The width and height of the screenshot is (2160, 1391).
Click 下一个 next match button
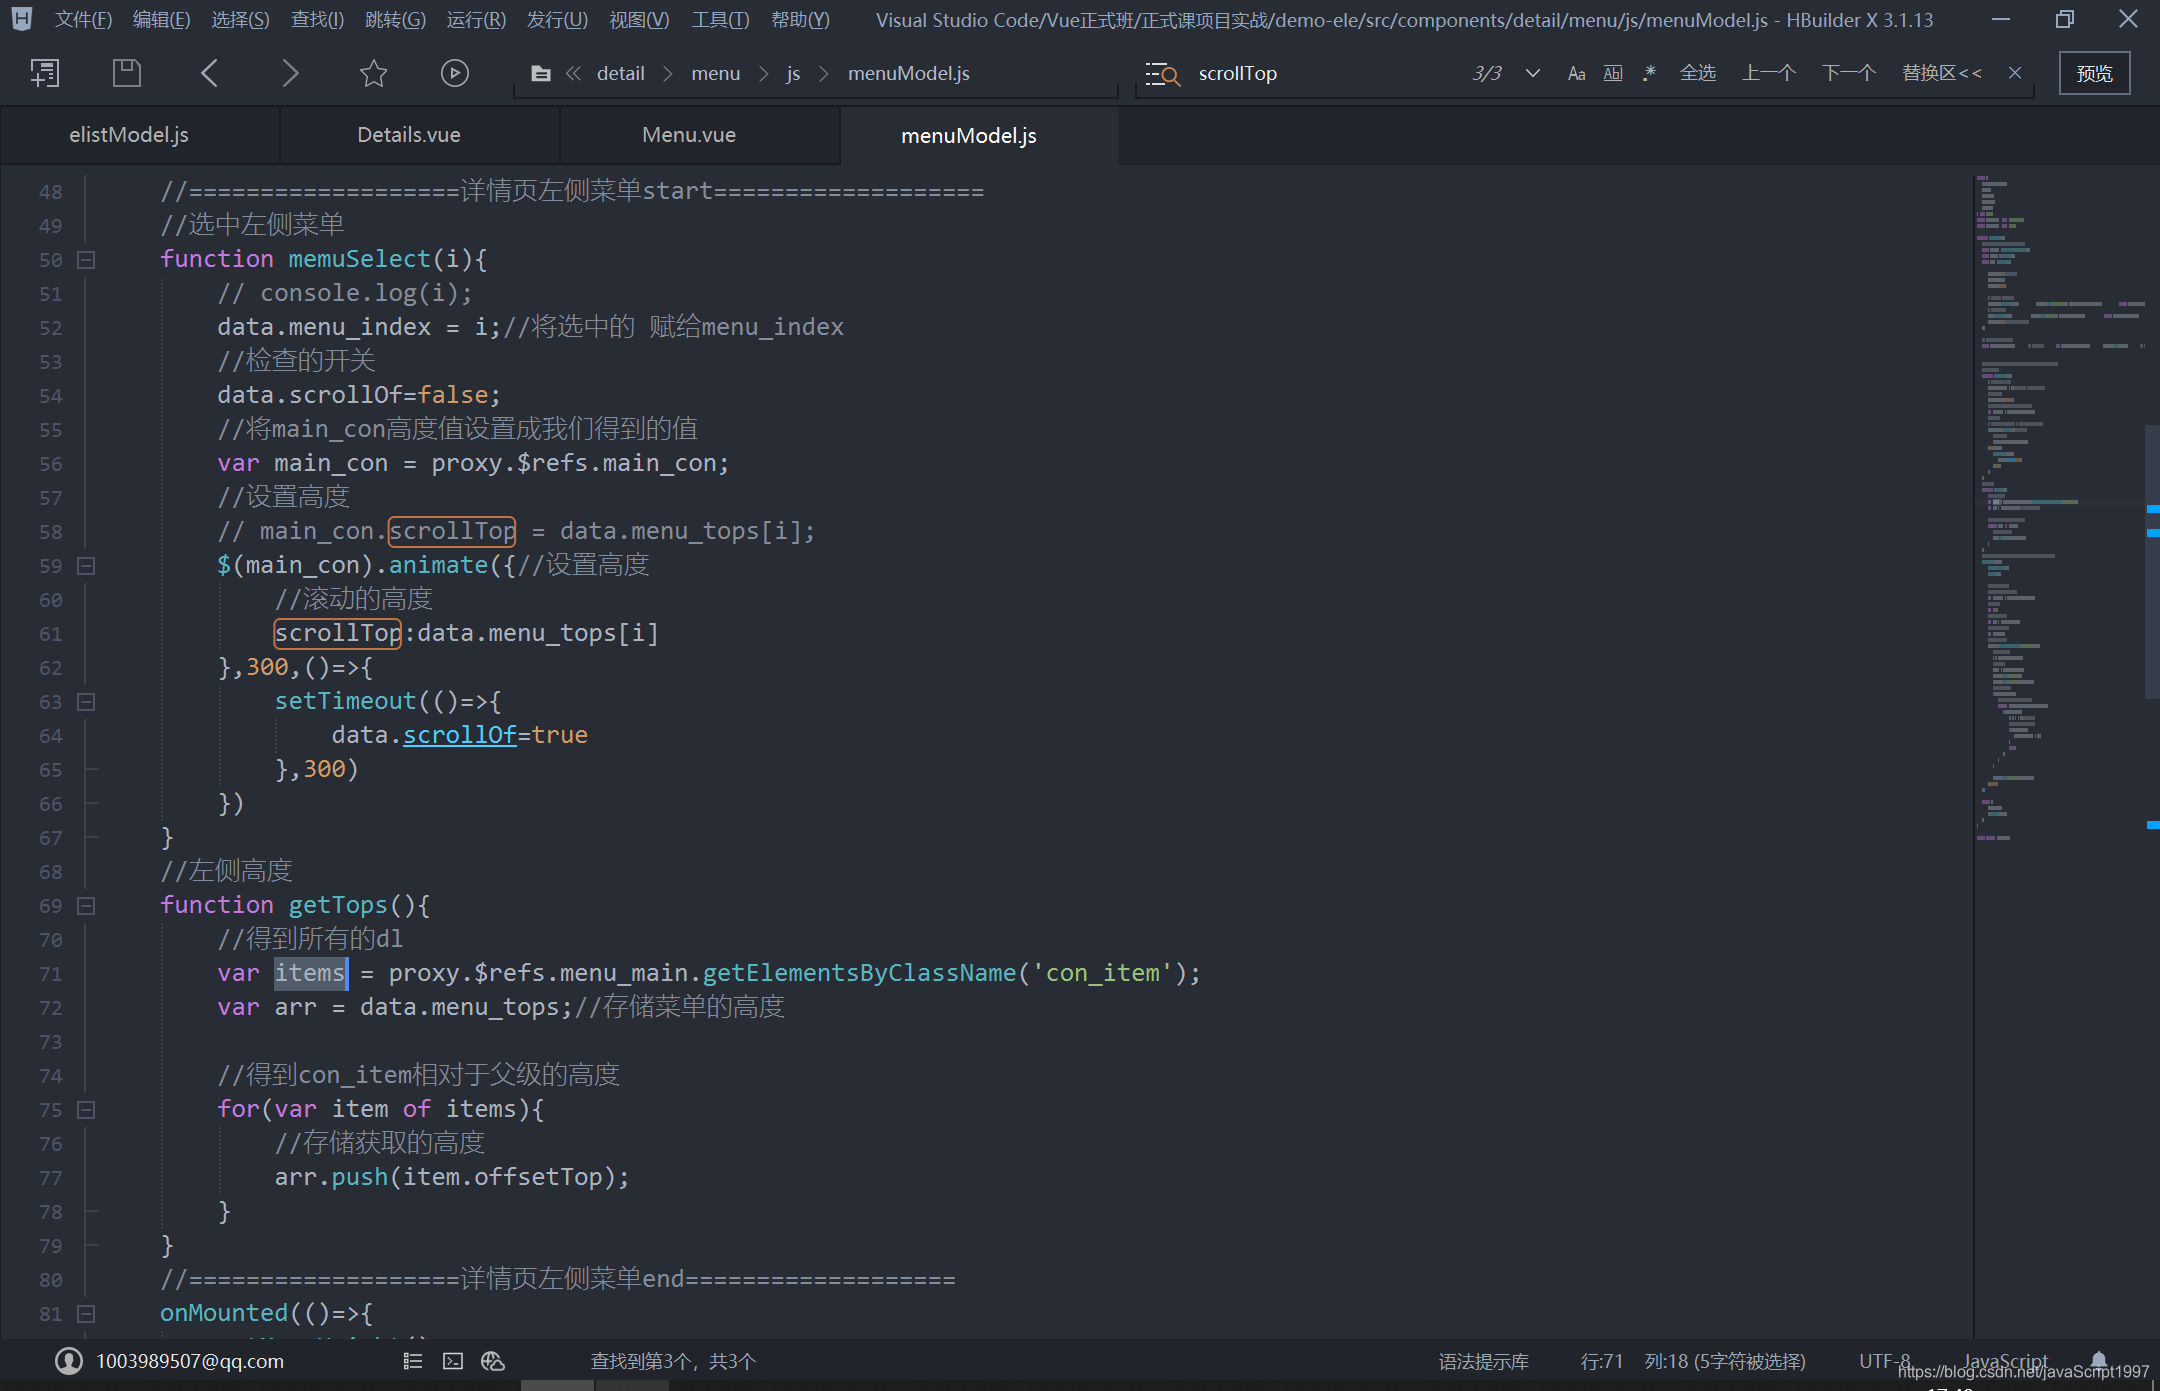pyautogui.click(x=1848, y=73)
